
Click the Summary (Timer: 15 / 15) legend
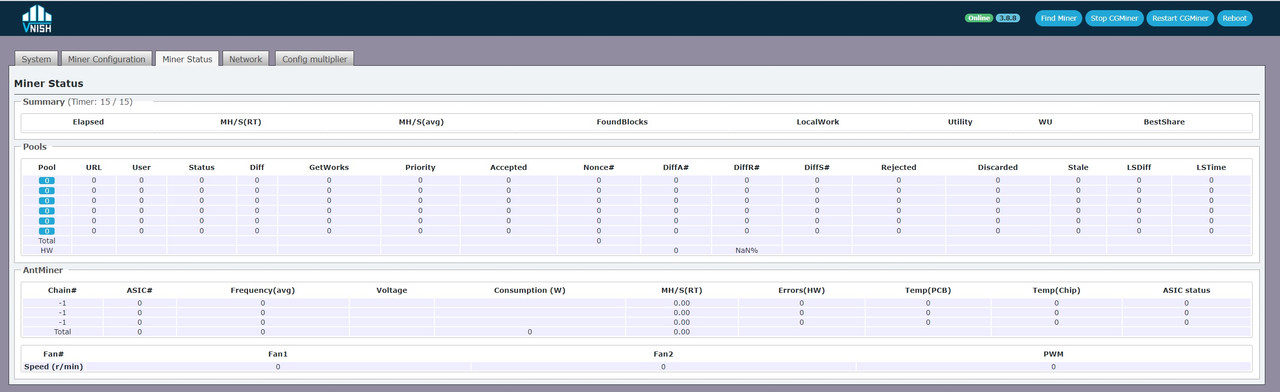77,101
